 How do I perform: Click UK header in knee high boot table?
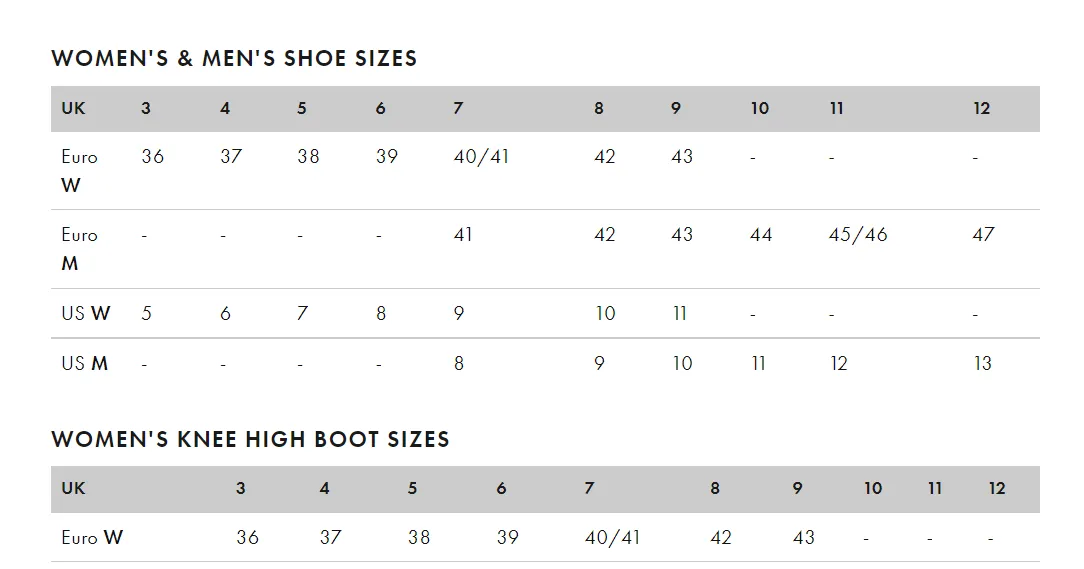tap(73, 489)
